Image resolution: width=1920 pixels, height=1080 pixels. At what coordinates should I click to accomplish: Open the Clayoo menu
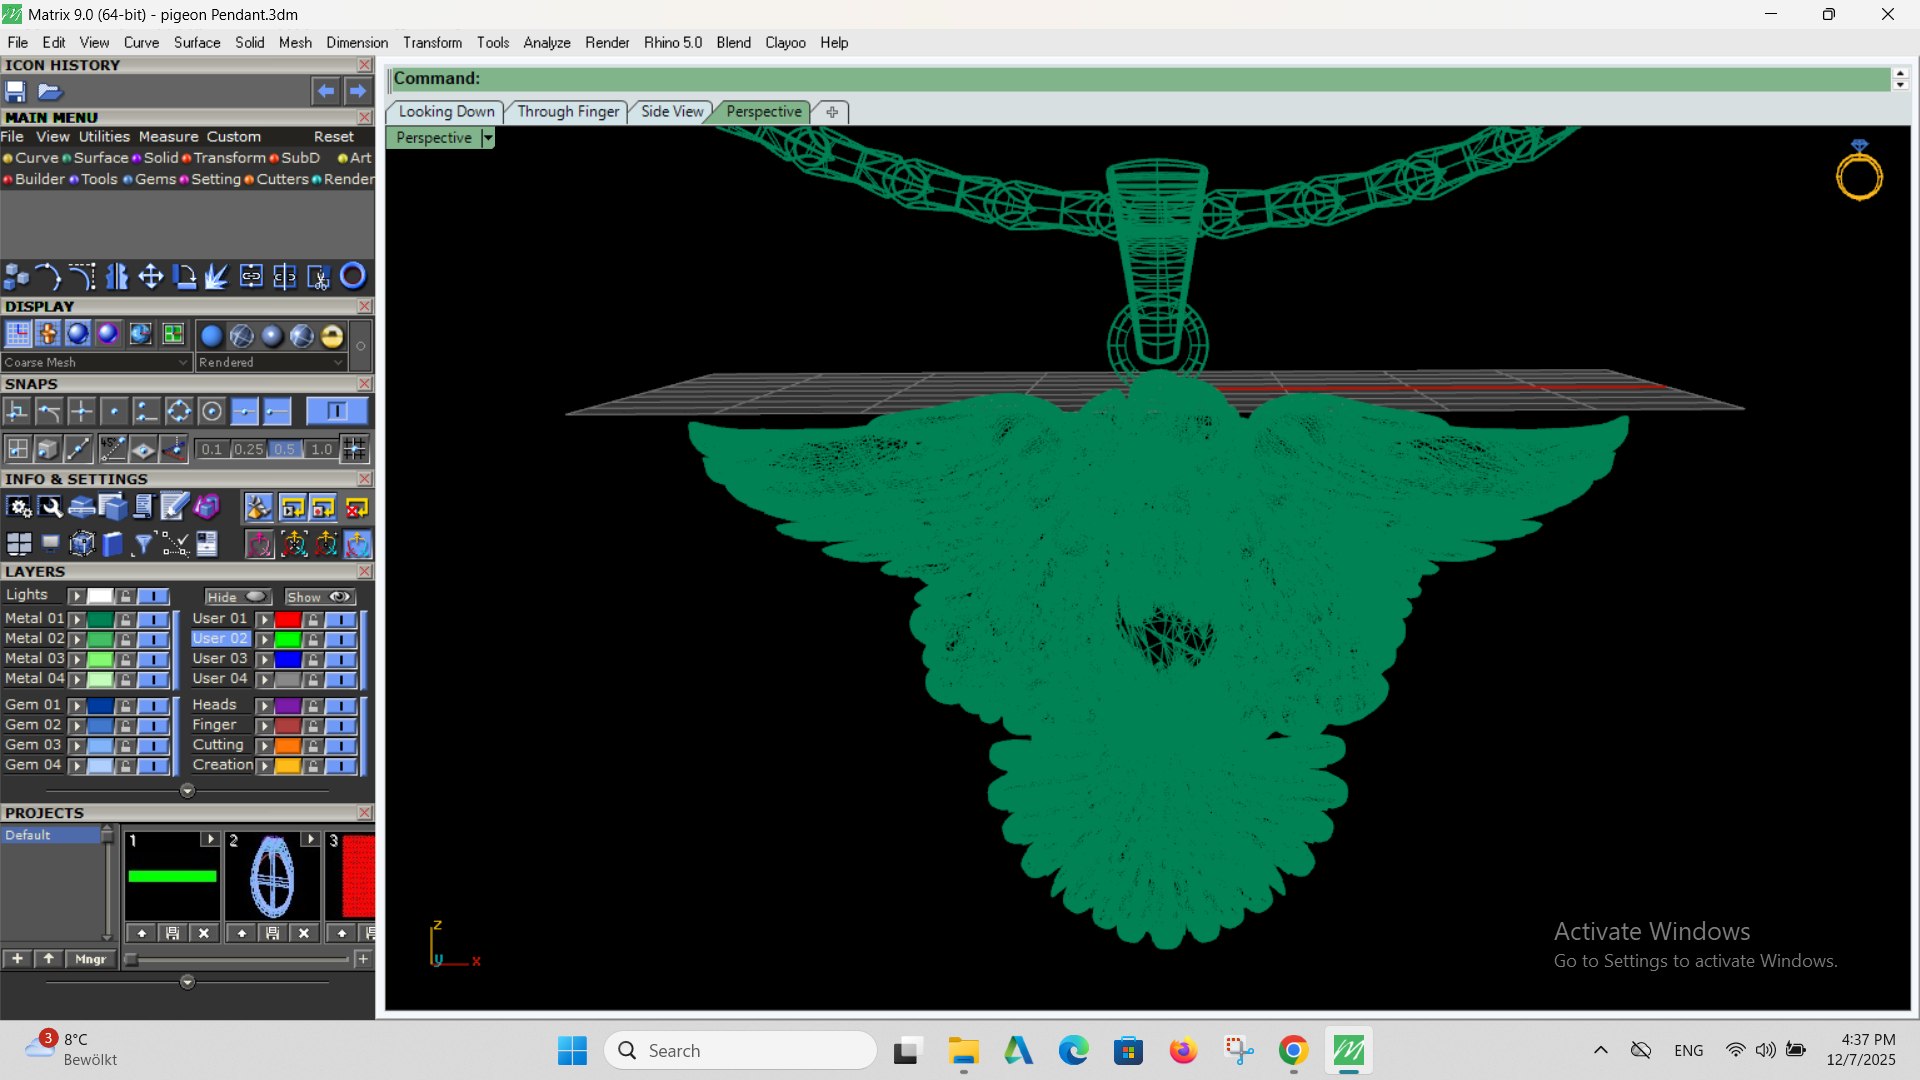coord(785,43)
